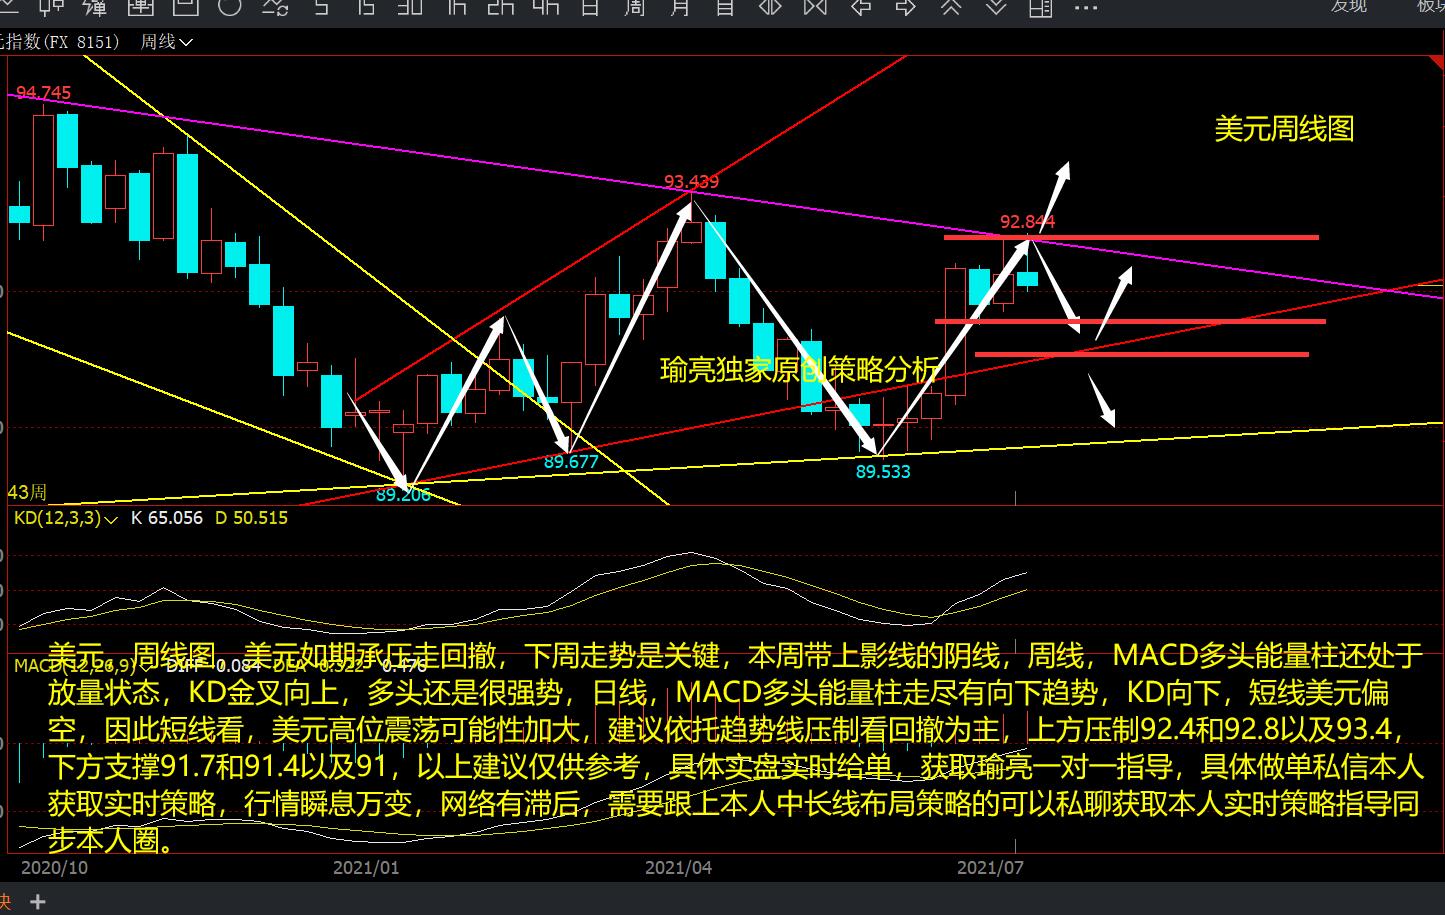
Task: Click the index name with (FX 8151)
Action: coord(60,42)
